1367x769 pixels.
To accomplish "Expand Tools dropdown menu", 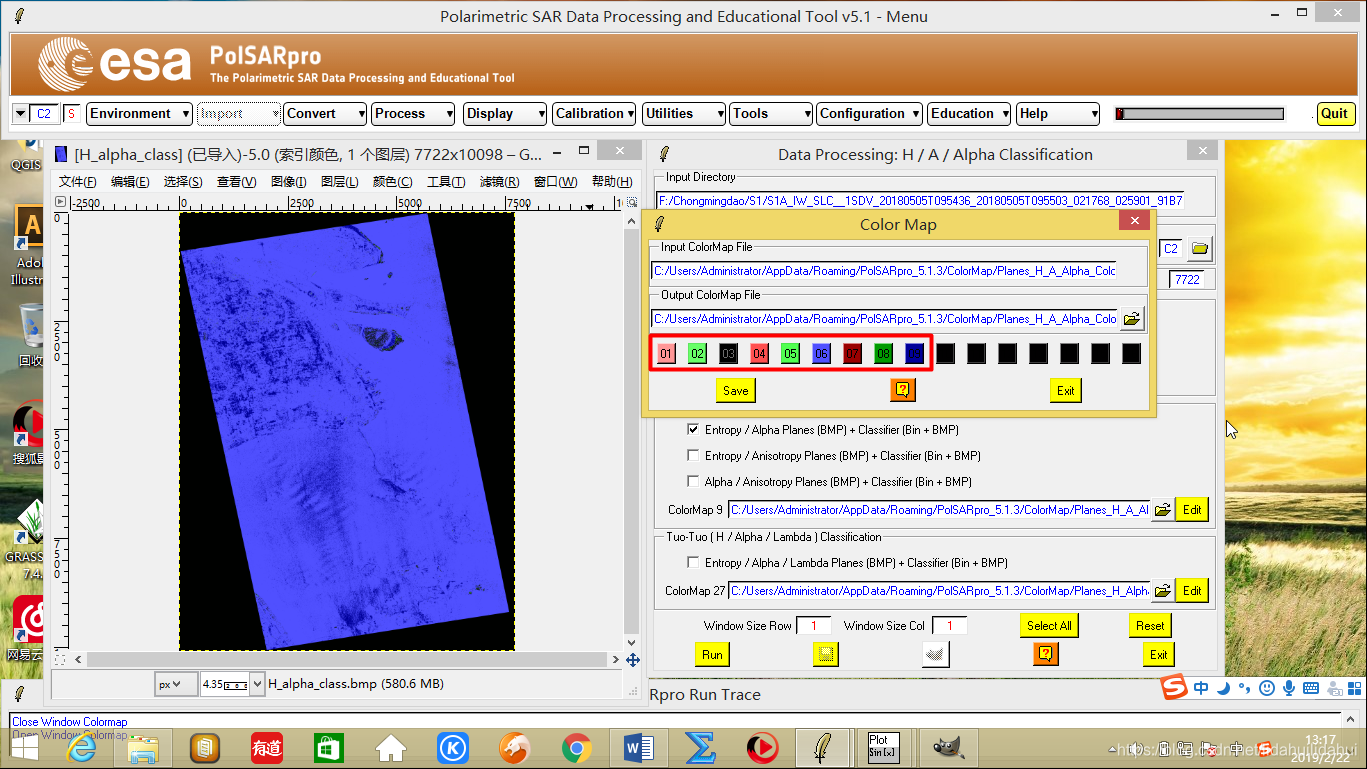I will pos(770,114).
